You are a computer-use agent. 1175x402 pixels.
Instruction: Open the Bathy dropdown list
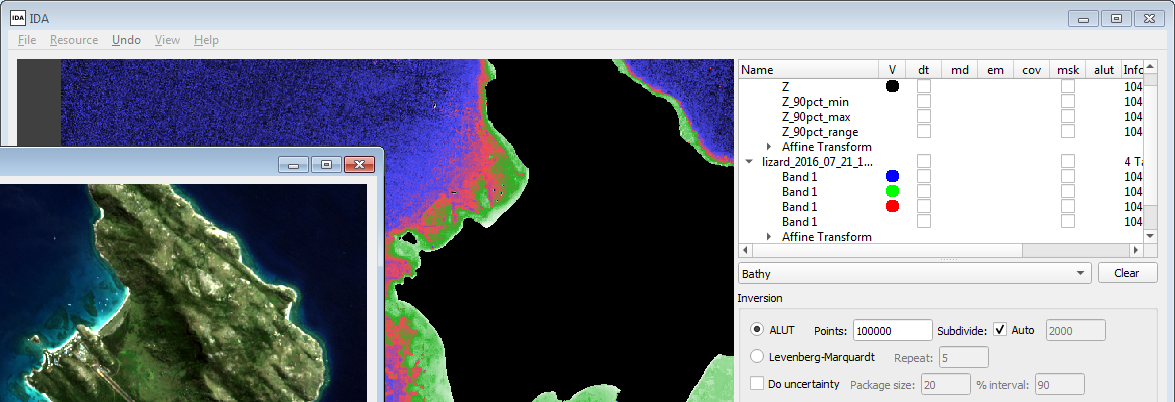click(913, 273)
